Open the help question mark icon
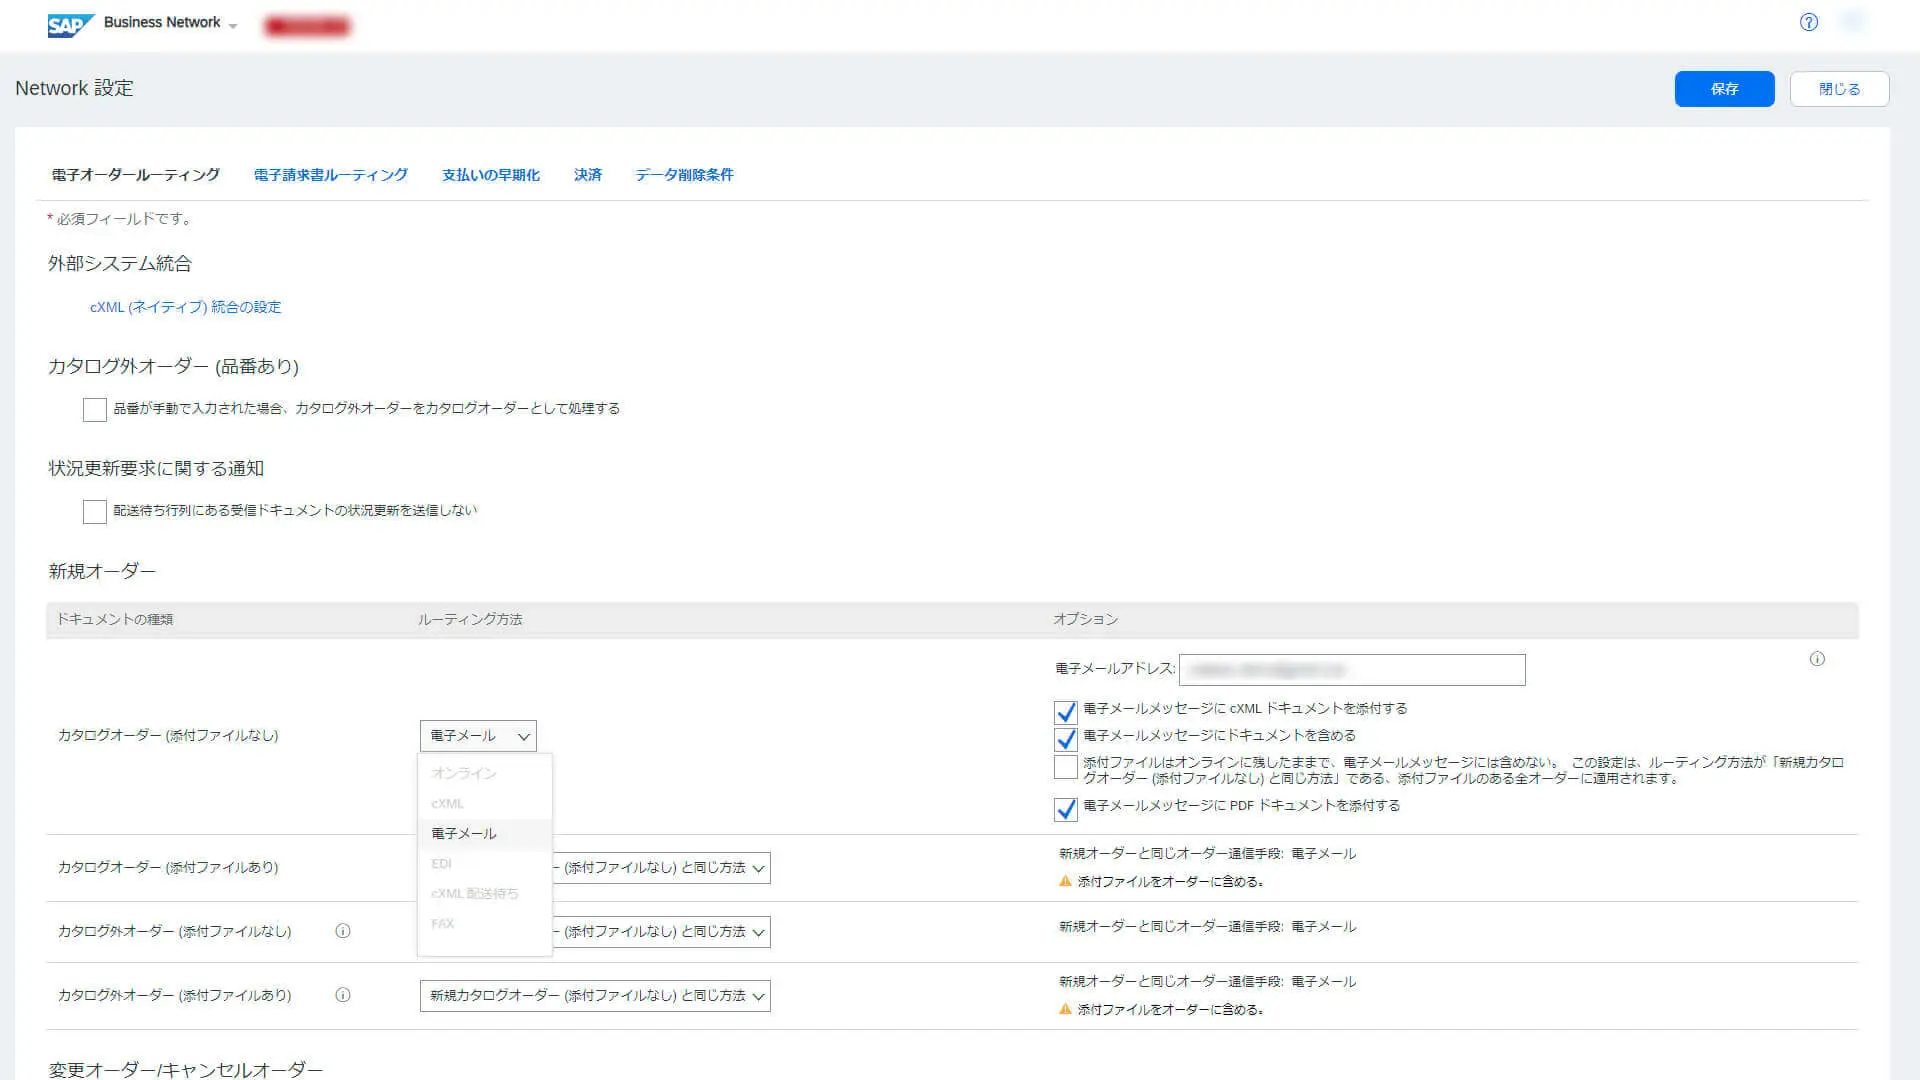Image resolution: width=1920 pixels, height=1080 pixels. pyautogui.click(x=1808, y=22)
